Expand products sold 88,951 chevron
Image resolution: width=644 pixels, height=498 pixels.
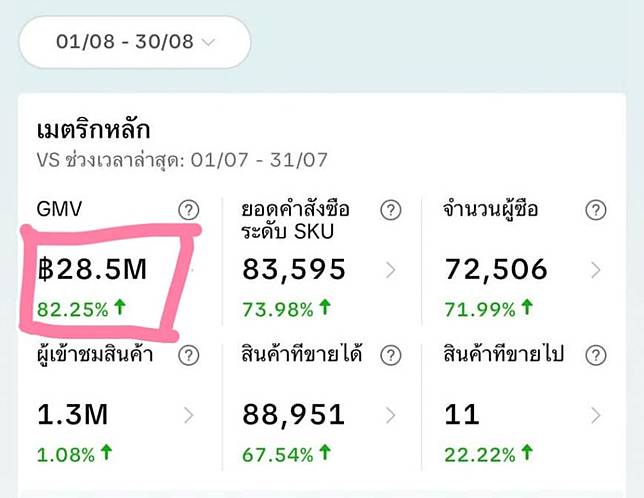(x=391, y=415)
